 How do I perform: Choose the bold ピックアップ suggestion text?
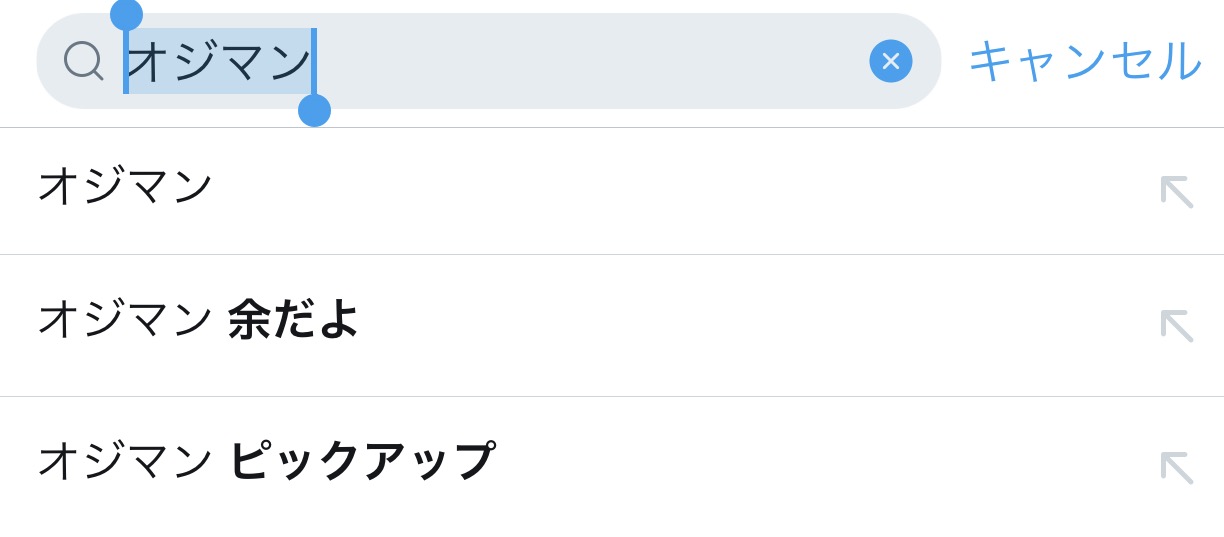(x=361, y=461)
